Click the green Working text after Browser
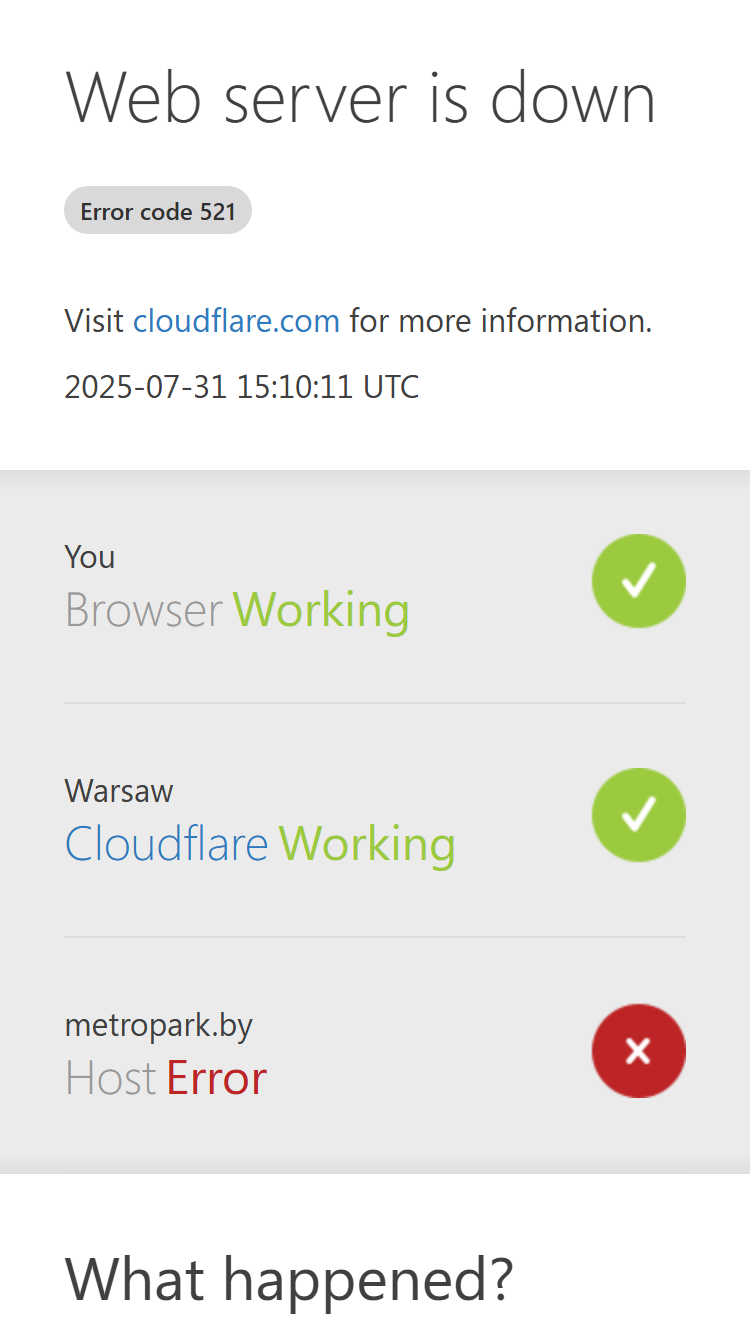 click(x=322, y=610)
